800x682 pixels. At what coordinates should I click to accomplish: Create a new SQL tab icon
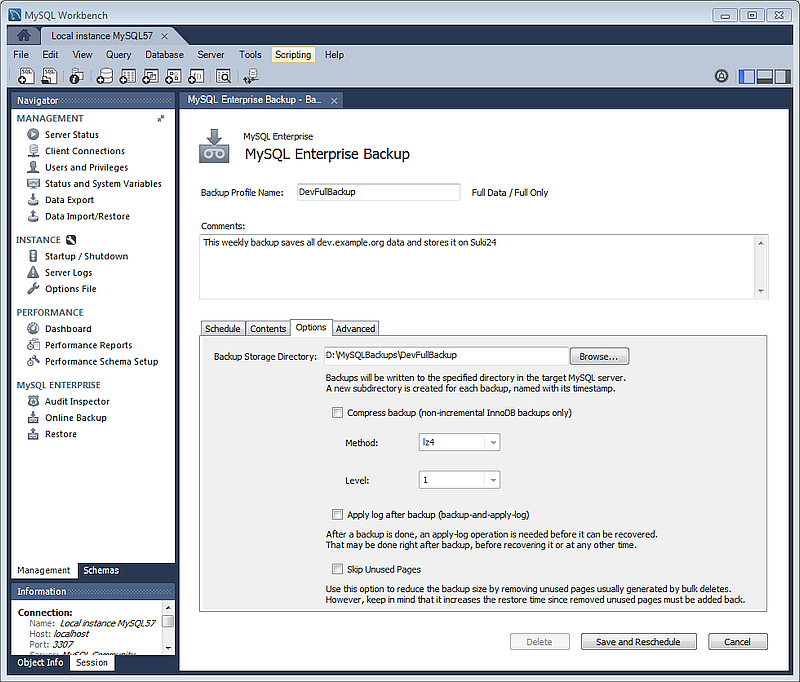coord(26,76)
